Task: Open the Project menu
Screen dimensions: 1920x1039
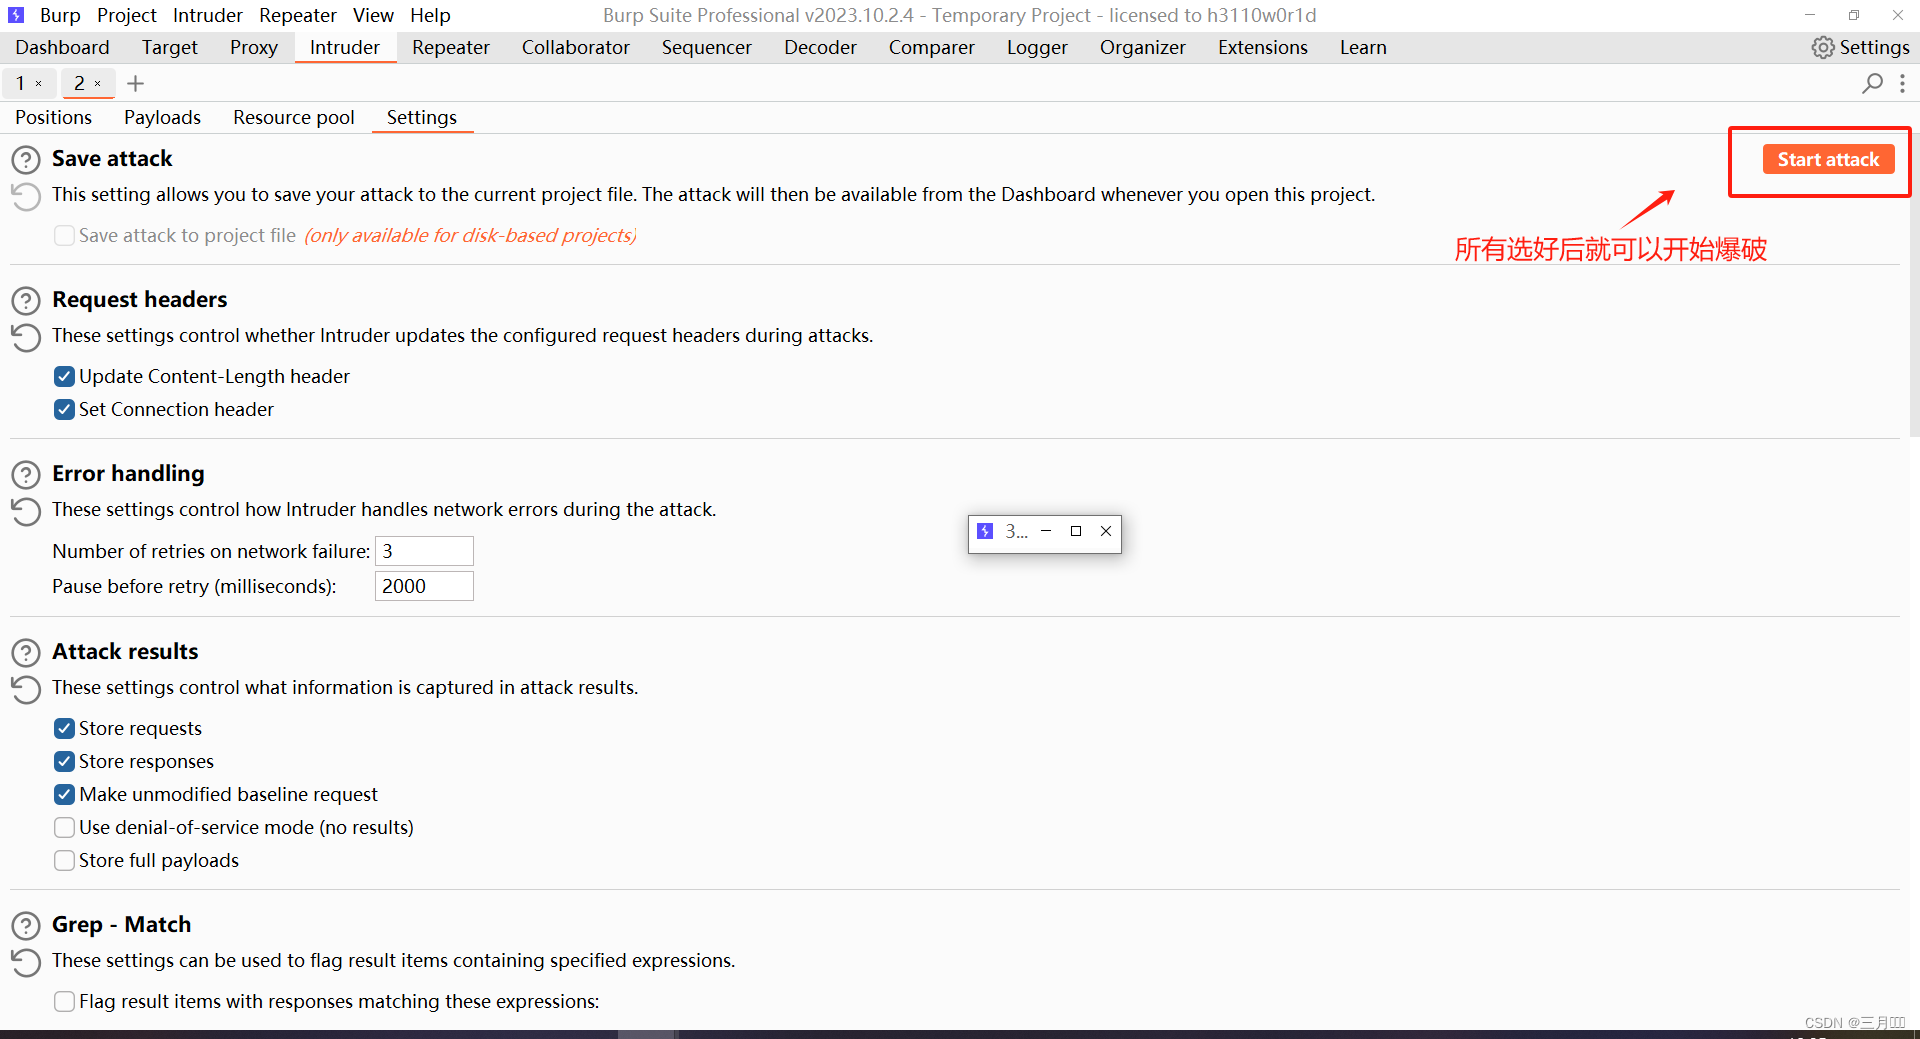Action: coord(127,15)
